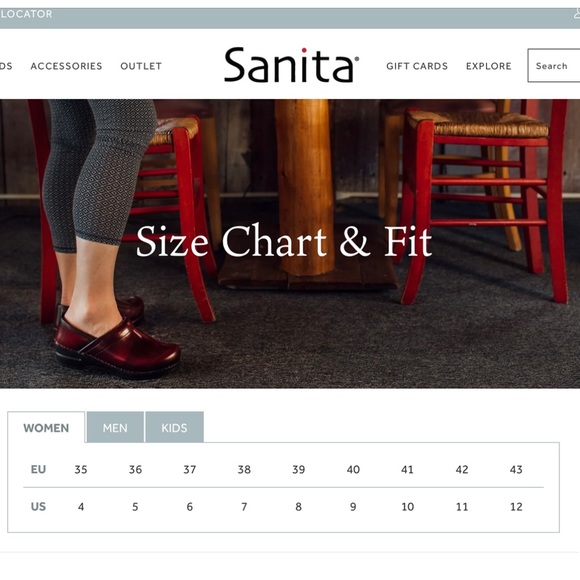Click US size 12 in chart
Image resolution: width=580 pixels, height=580 pixels.
tap(516, 506)
